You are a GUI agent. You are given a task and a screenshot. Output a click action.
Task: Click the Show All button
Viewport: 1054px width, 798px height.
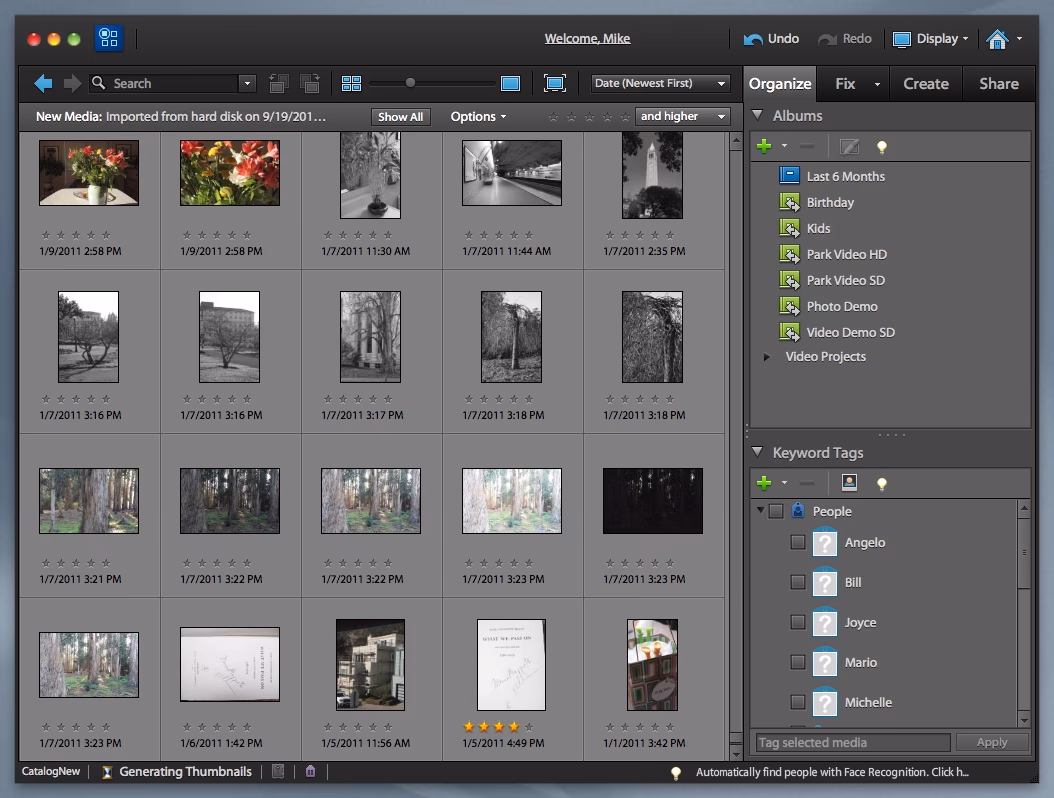coord(400,116)
